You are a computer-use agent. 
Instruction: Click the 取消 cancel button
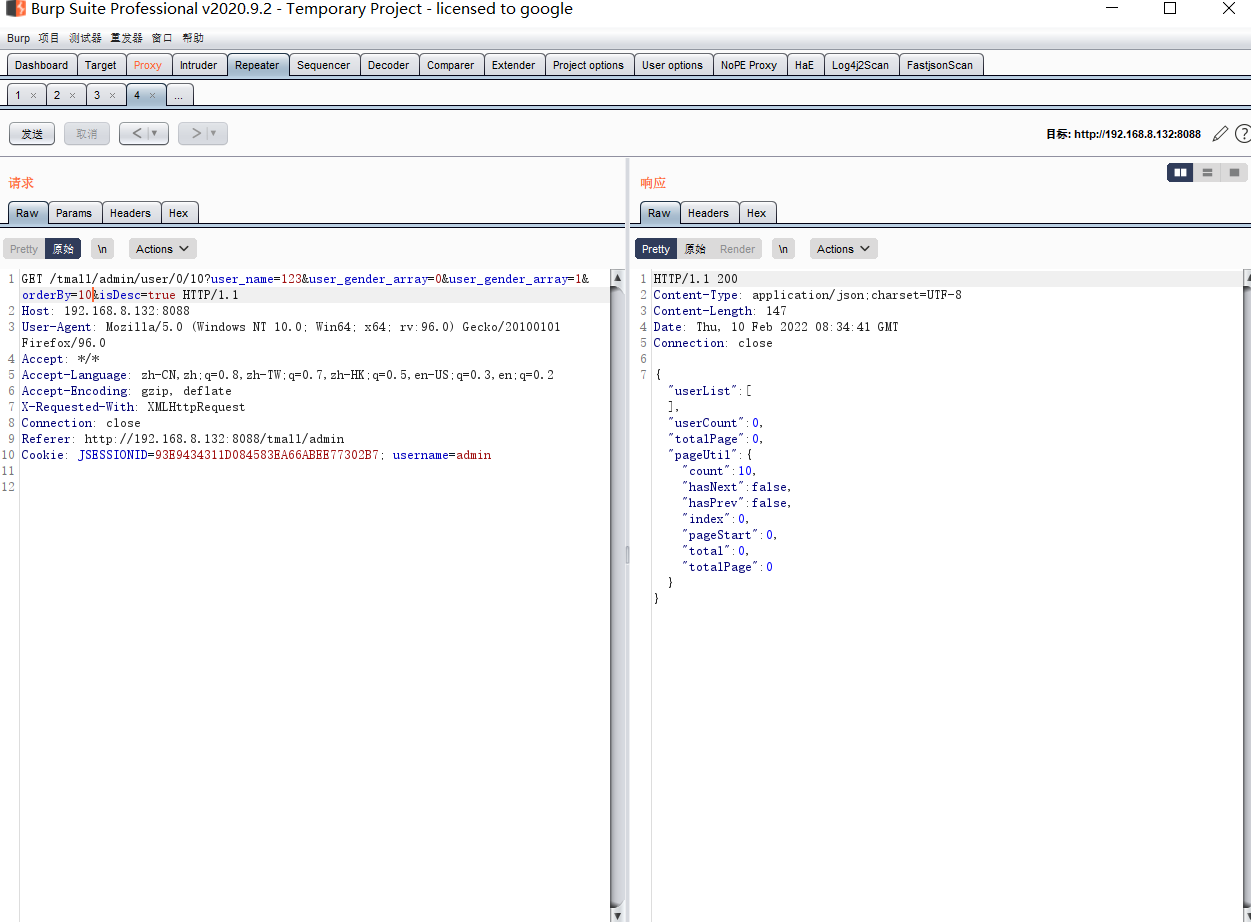pos(87,134)
